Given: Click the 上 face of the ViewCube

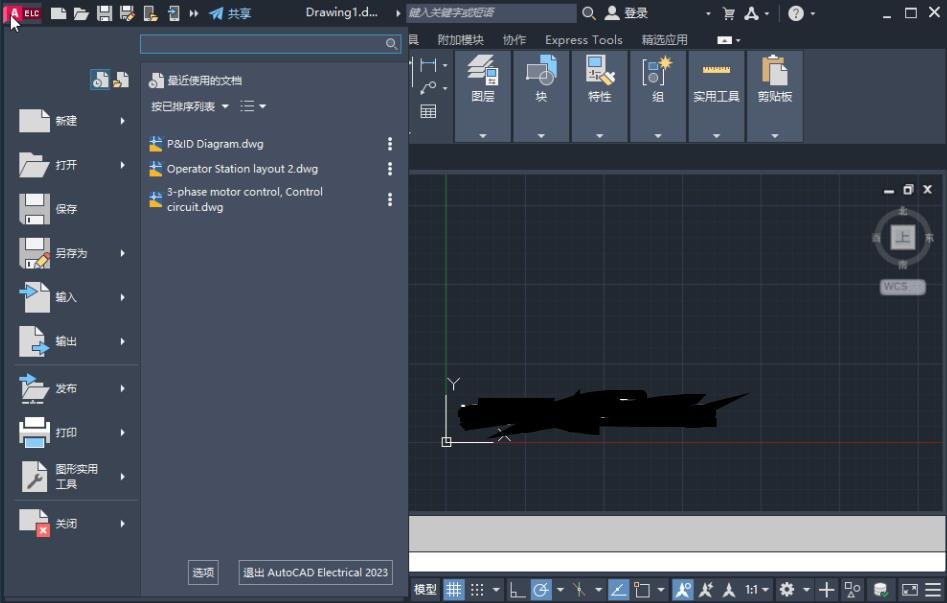Looking at the screenshot, I should pyautogui.click(x=902, y=237).
